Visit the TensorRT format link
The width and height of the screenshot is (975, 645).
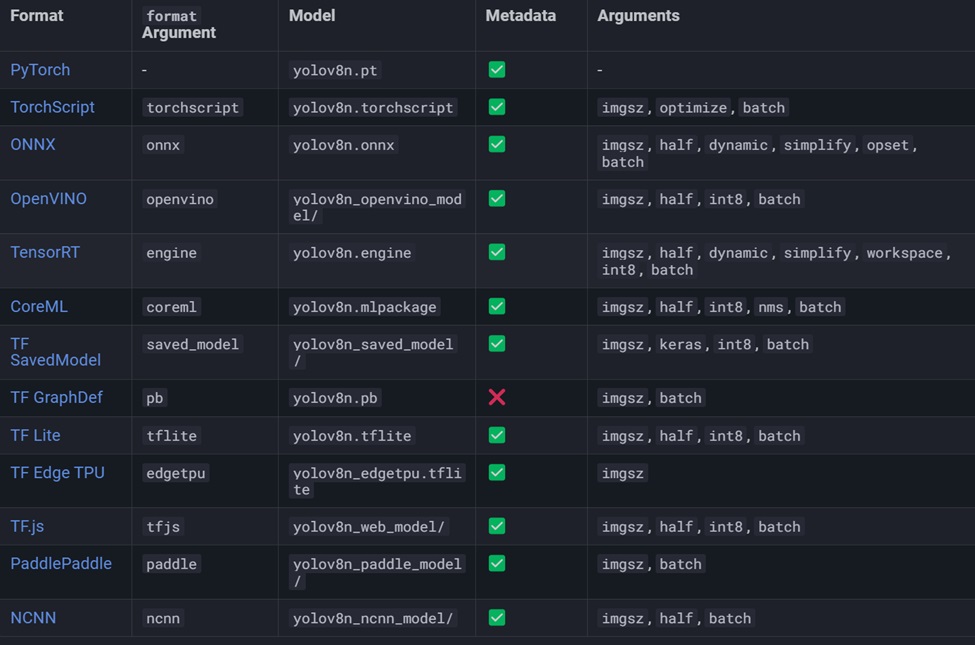[45, 252]
